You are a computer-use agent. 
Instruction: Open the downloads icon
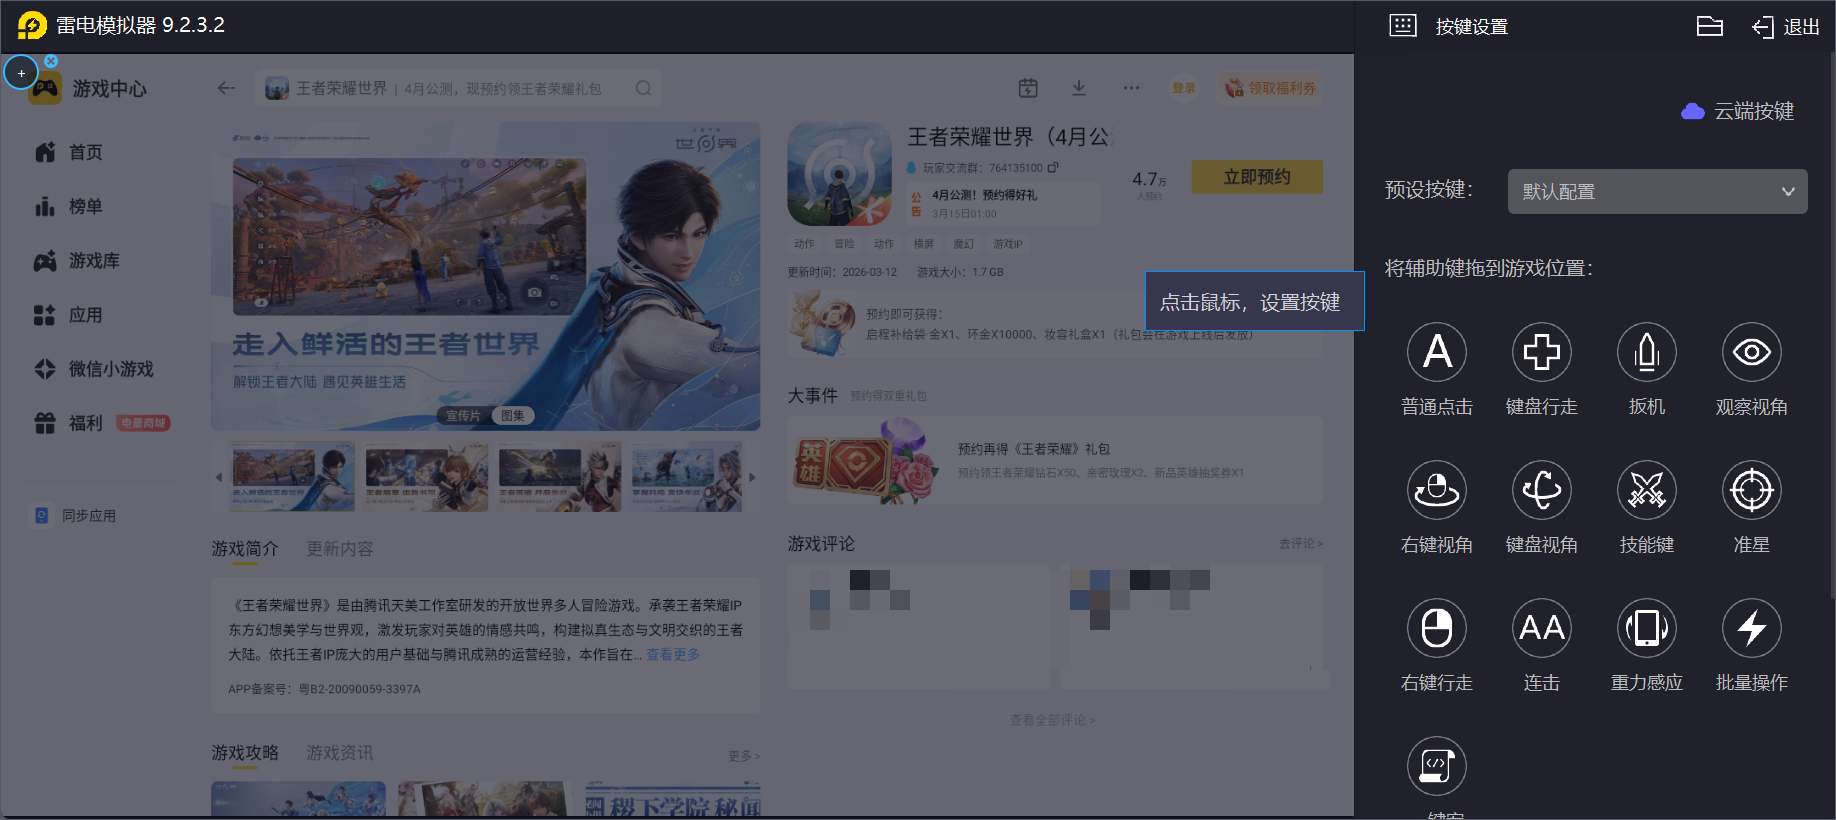coord(1079,88)
